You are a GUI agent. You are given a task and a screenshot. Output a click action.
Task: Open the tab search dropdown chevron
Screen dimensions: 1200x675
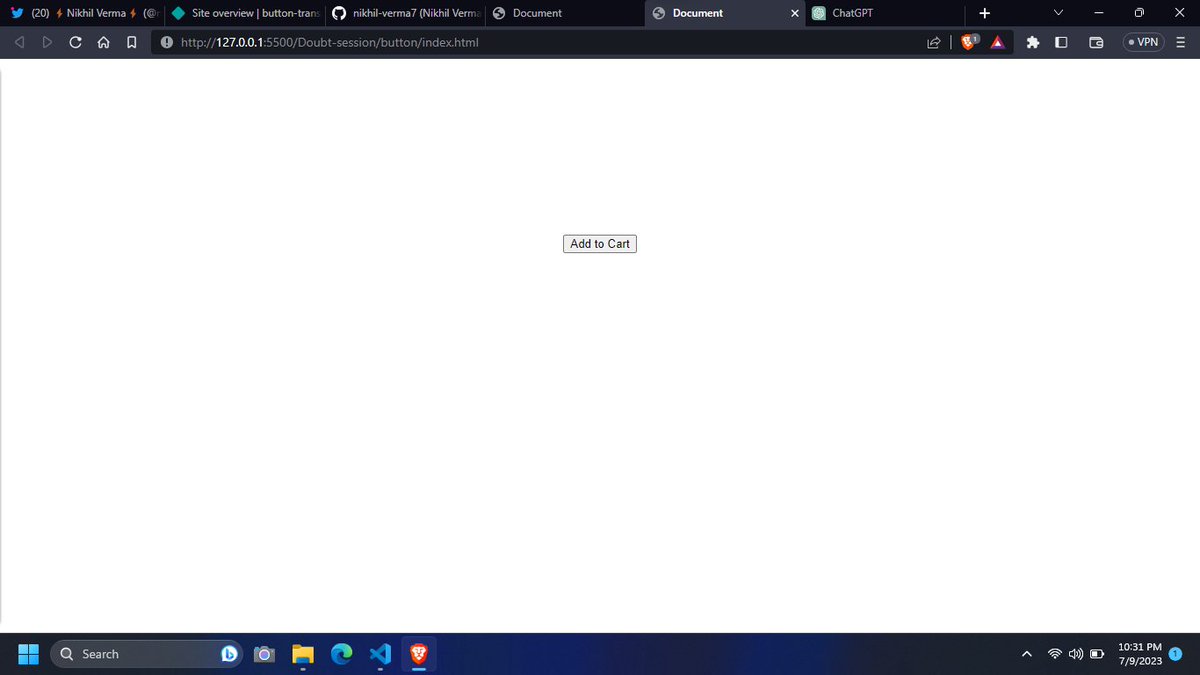point(1059,13)
